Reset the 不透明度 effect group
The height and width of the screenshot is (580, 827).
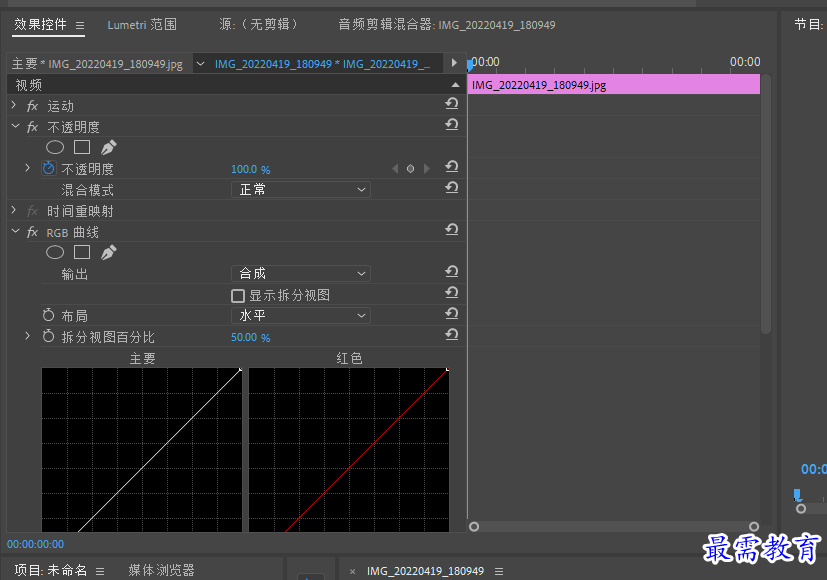(x=451, y=125)
